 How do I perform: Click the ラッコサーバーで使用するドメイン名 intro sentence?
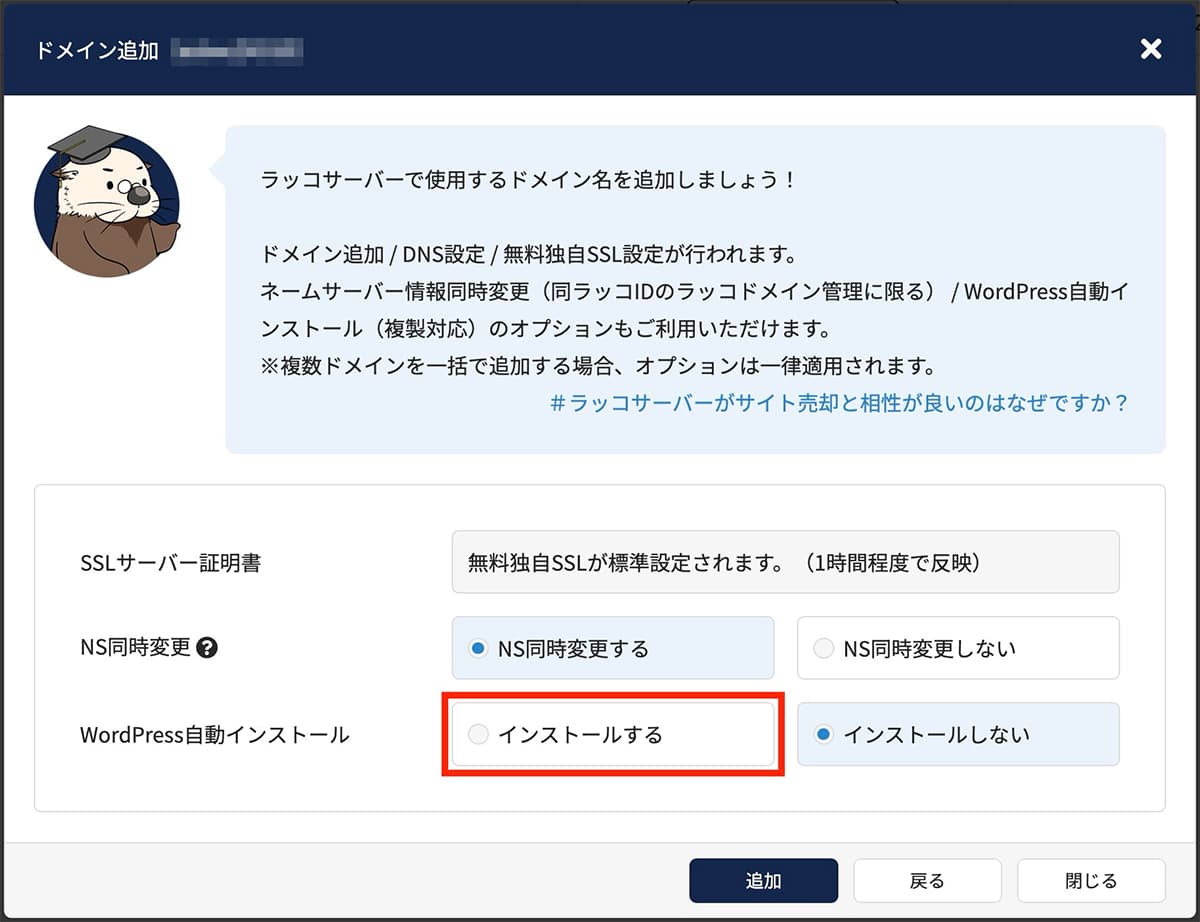tap(528, 181)
